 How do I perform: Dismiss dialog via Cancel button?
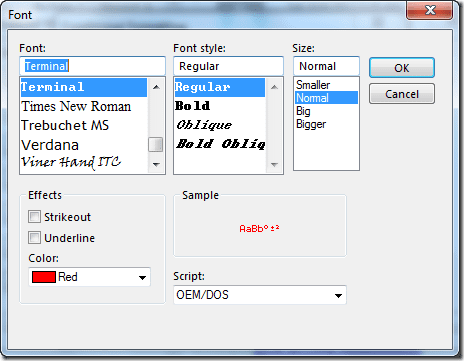(x=402, y=94)
